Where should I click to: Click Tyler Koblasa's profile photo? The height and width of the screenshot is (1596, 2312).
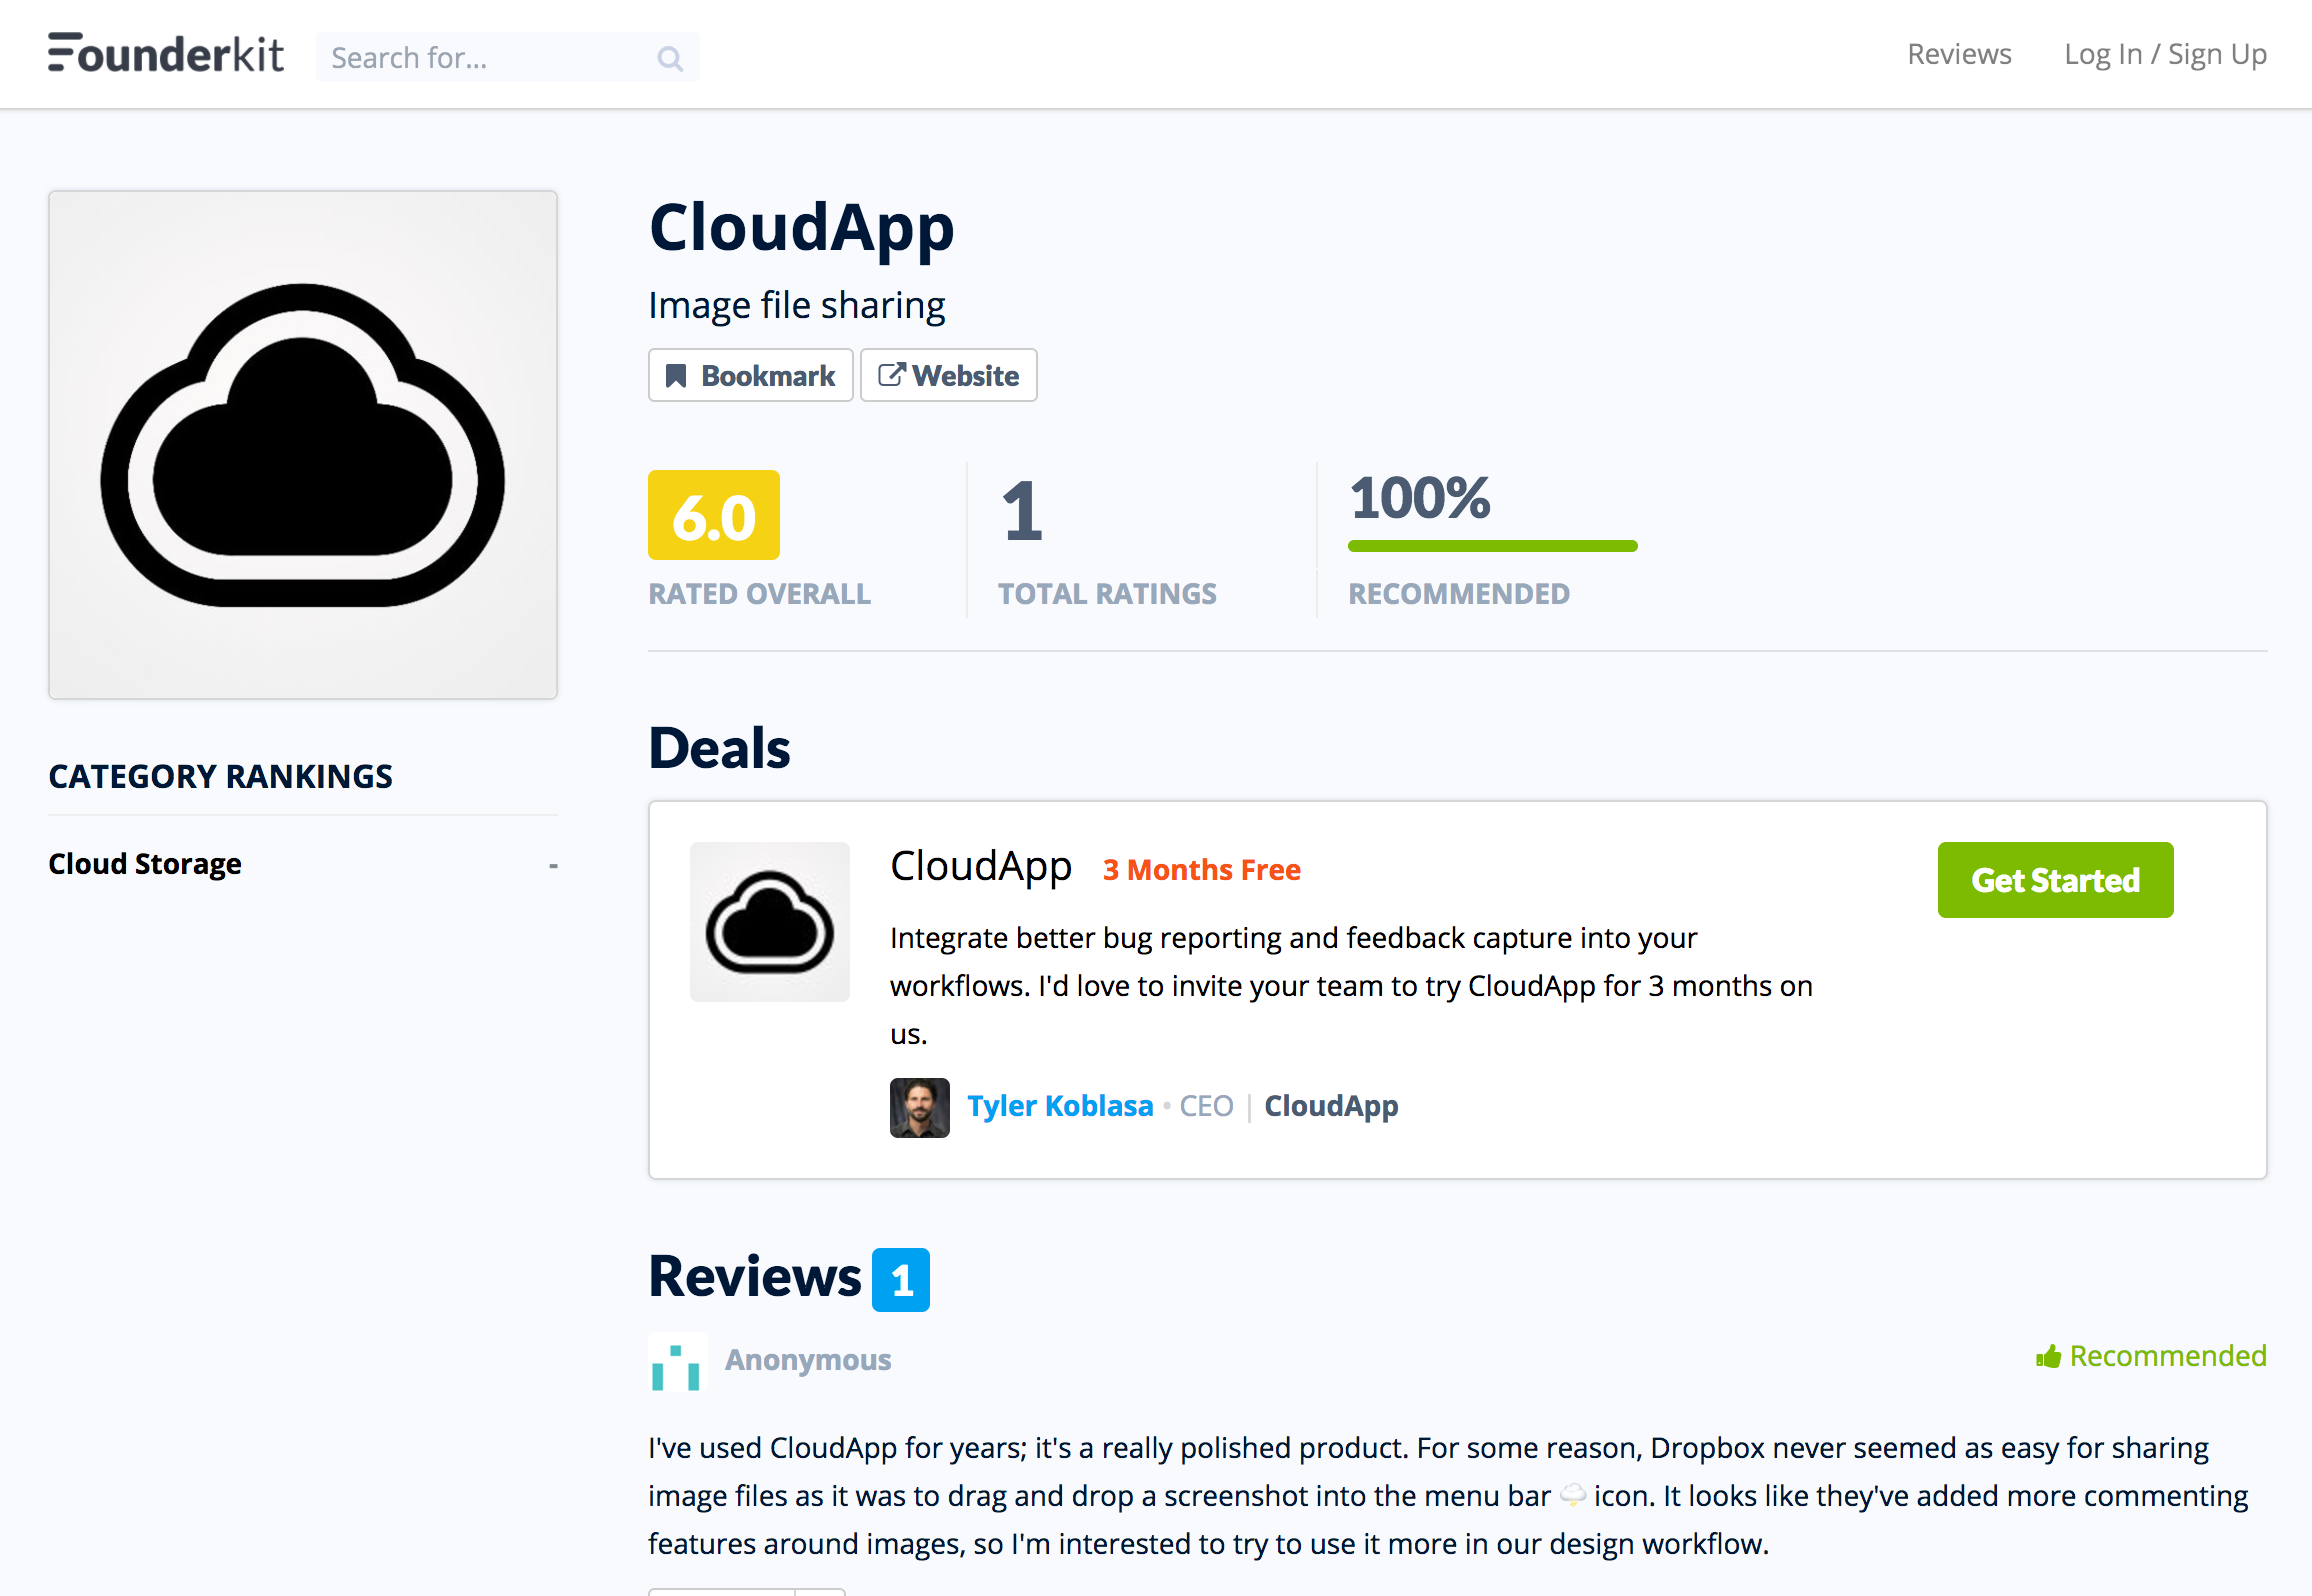tap(918, 1106)
